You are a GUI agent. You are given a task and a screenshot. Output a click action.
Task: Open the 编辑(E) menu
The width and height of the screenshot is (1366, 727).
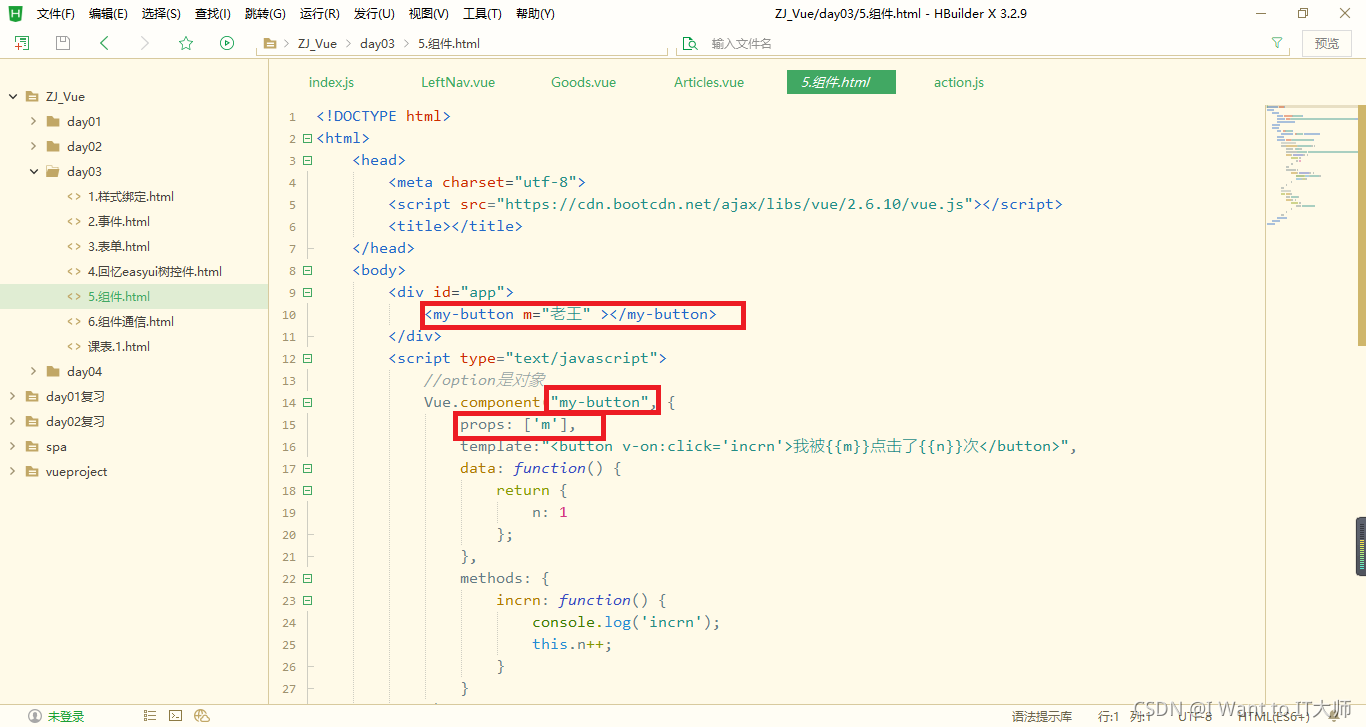pos(108,14)
